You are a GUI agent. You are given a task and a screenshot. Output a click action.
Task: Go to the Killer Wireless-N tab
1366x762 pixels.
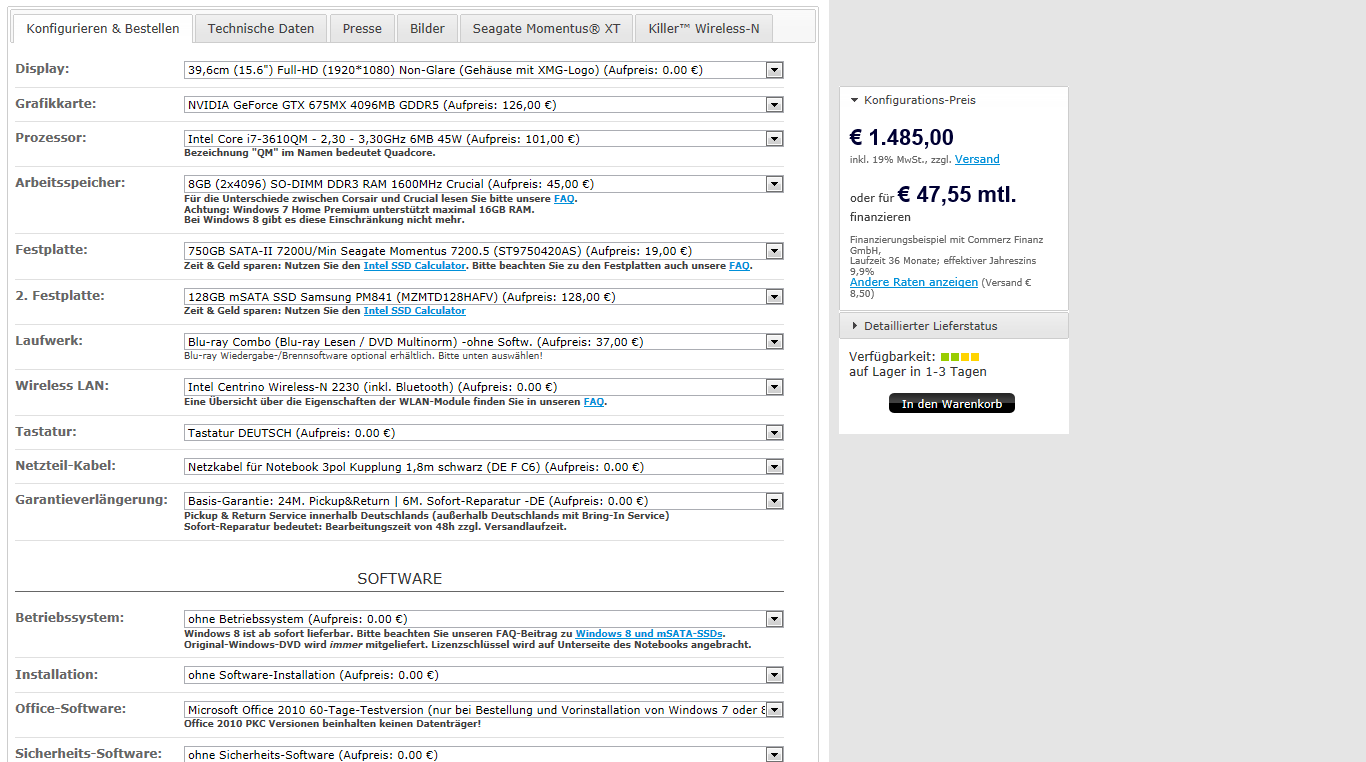pos(703,28)
